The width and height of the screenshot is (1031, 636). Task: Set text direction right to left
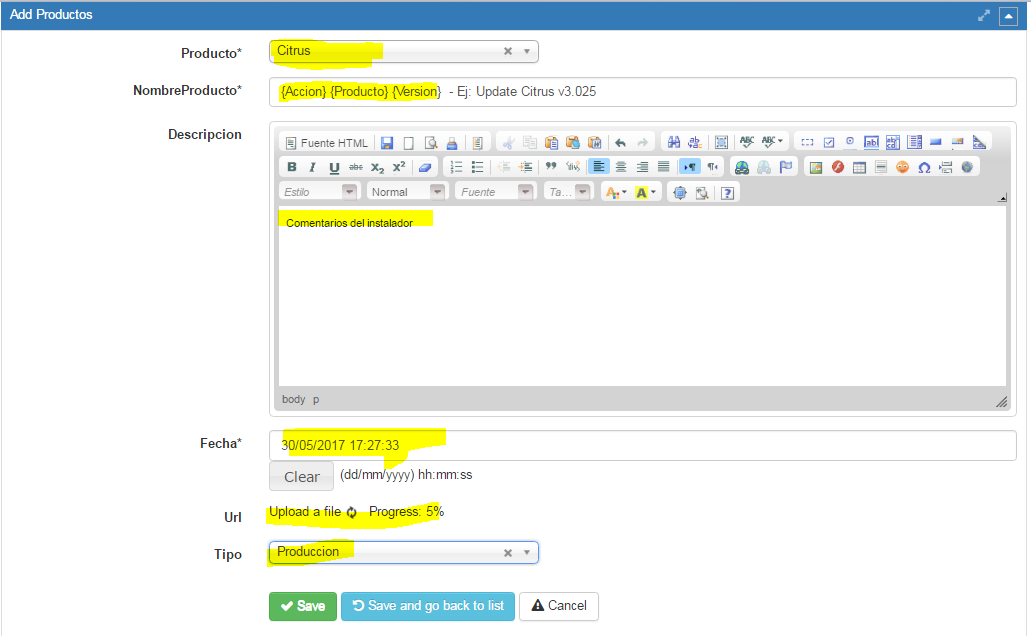[712, 167]
